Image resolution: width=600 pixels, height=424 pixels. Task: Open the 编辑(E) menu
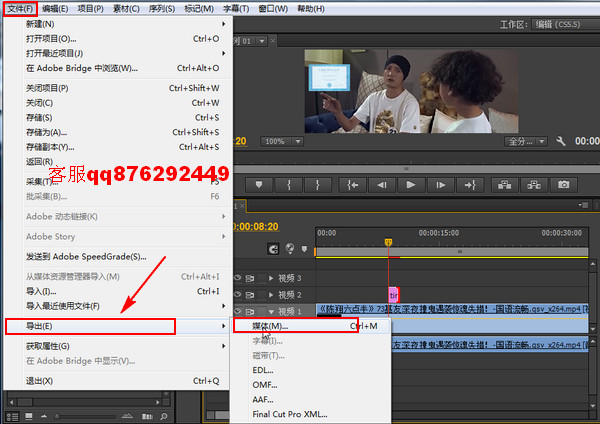[x=55, y=8]
